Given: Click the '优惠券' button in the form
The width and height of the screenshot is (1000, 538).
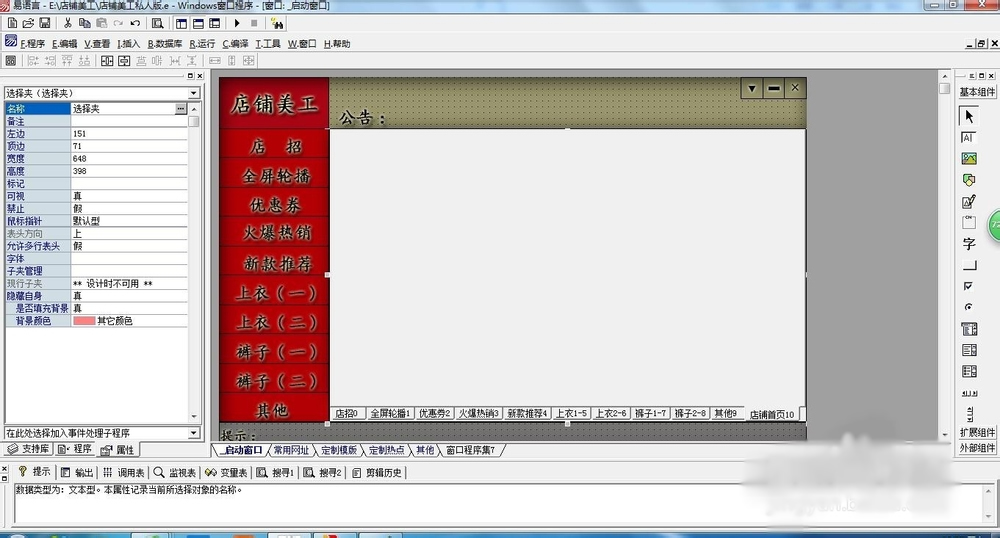Looking at the screenshot, I should (277, 205).
